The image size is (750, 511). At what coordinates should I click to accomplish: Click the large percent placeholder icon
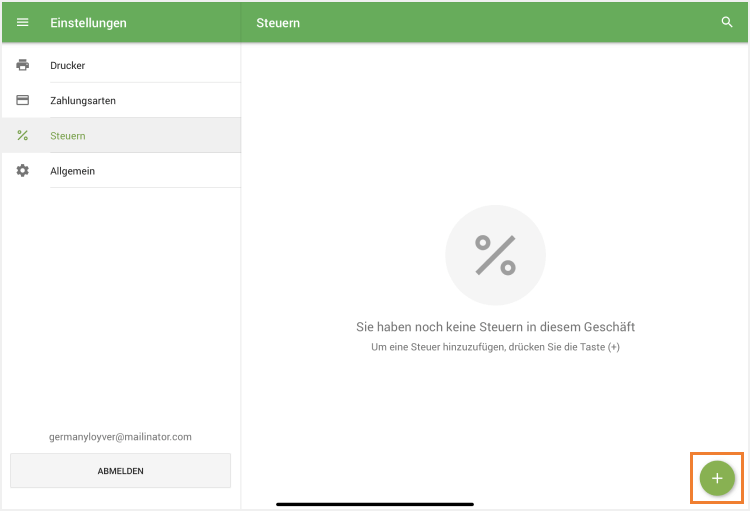pos(495,255)
